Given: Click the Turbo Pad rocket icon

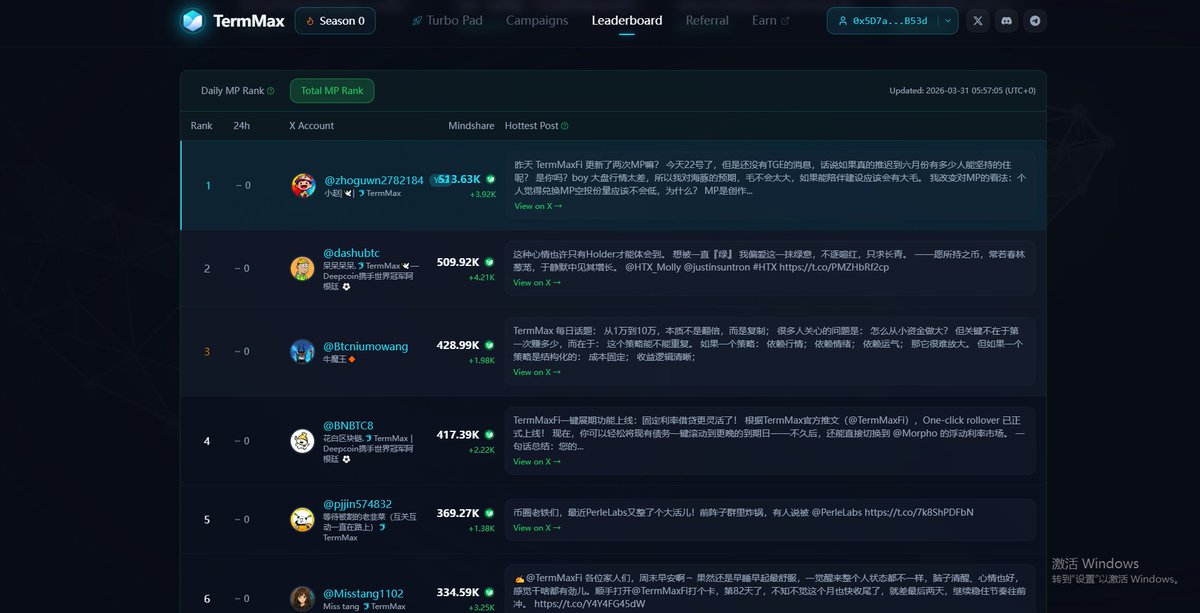Looking at the screenshot, I should click(417, 21).
